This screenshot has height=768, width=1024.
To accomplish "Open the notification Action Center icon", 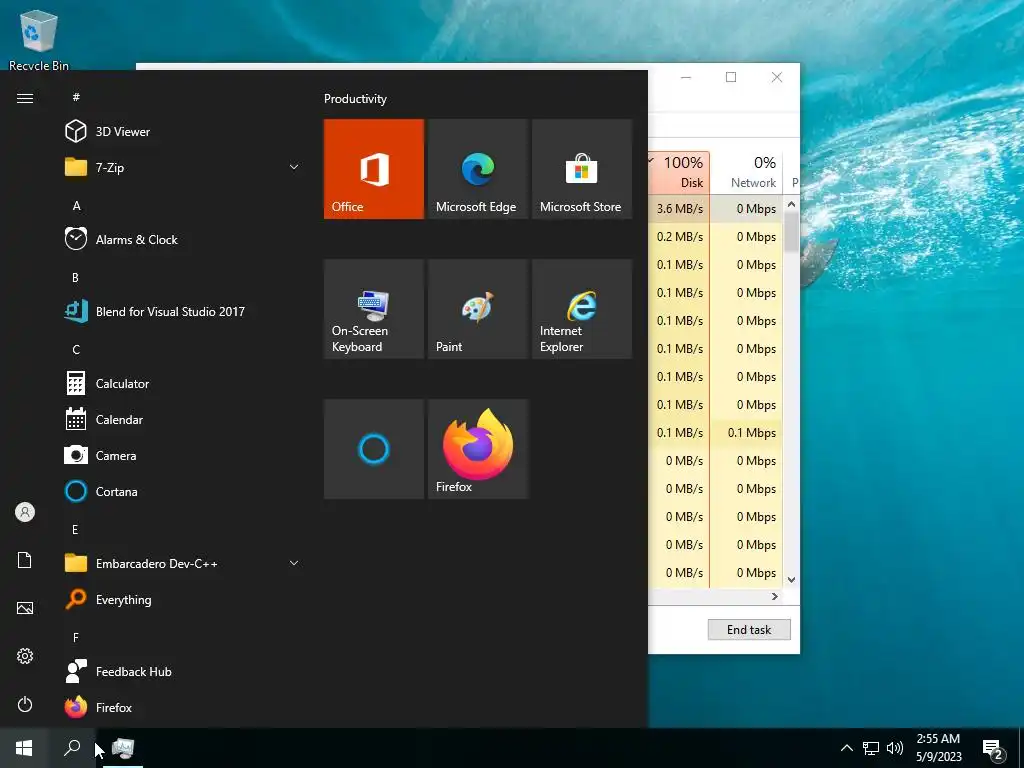I will pos(993,749).
